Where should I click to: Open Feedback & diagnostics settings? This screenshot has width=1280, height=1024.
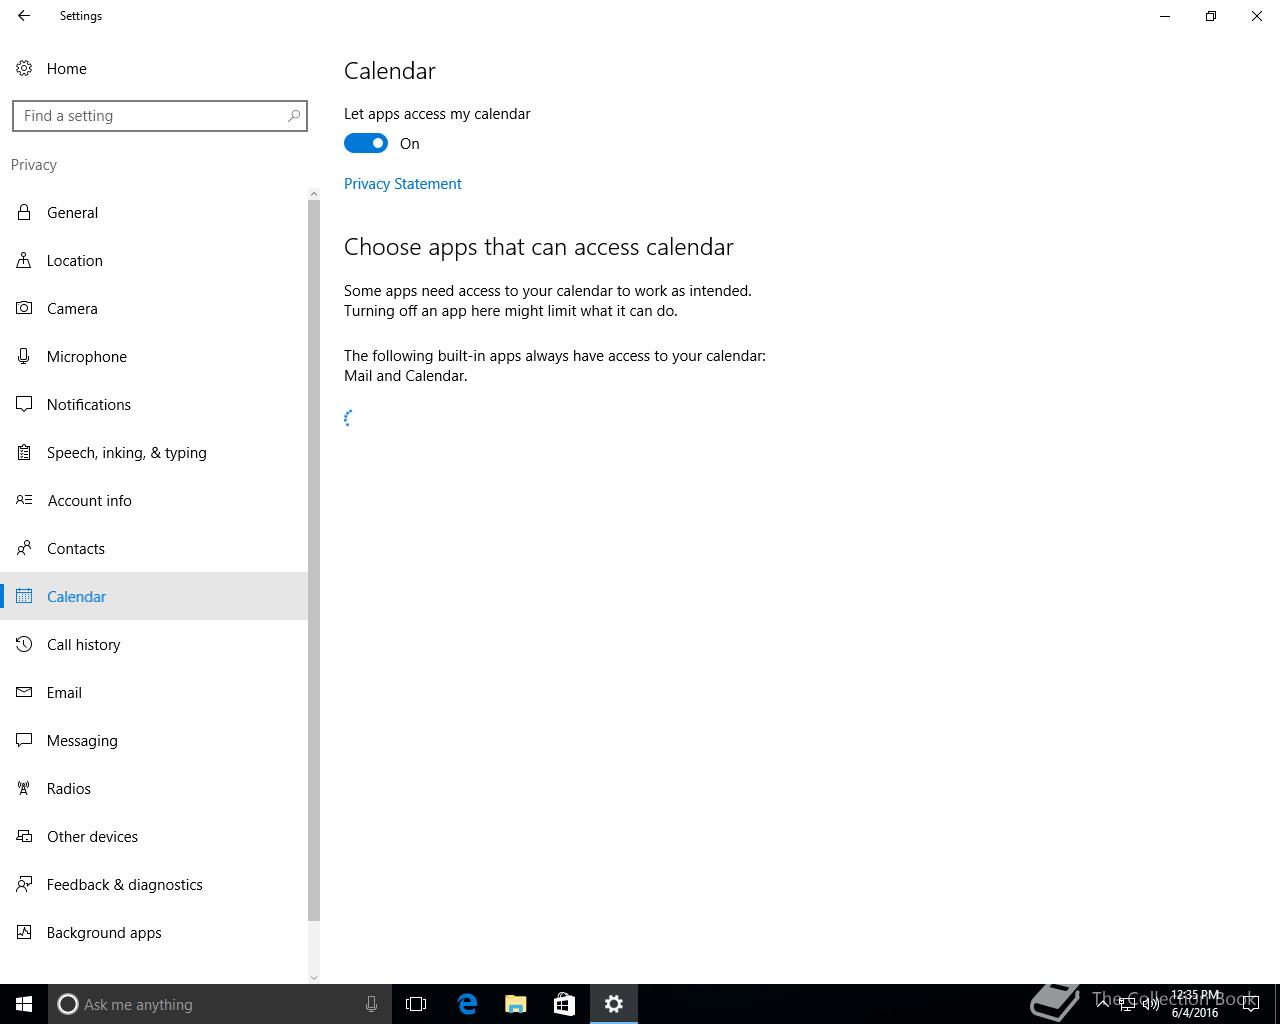pyautogui.click(x=154, y=884)
